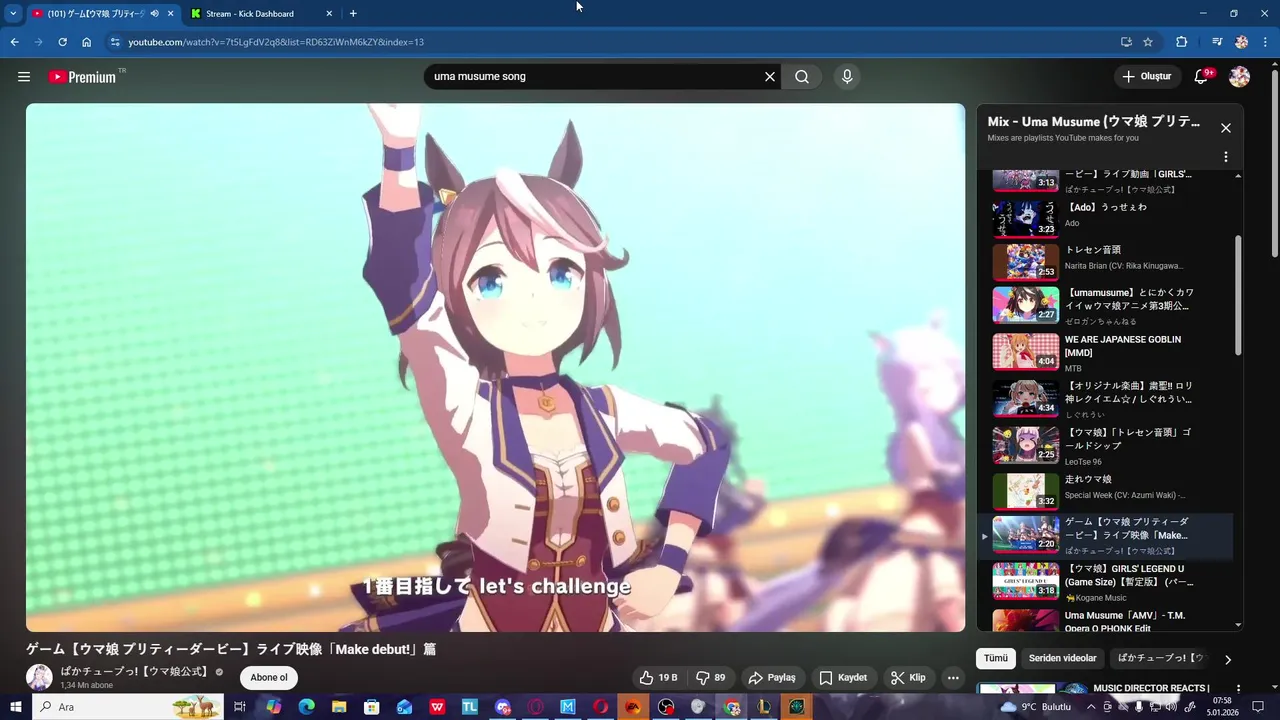Open media controls icon in toolbar
This screenshot has width=1280, height=720.
point(1217,42)
